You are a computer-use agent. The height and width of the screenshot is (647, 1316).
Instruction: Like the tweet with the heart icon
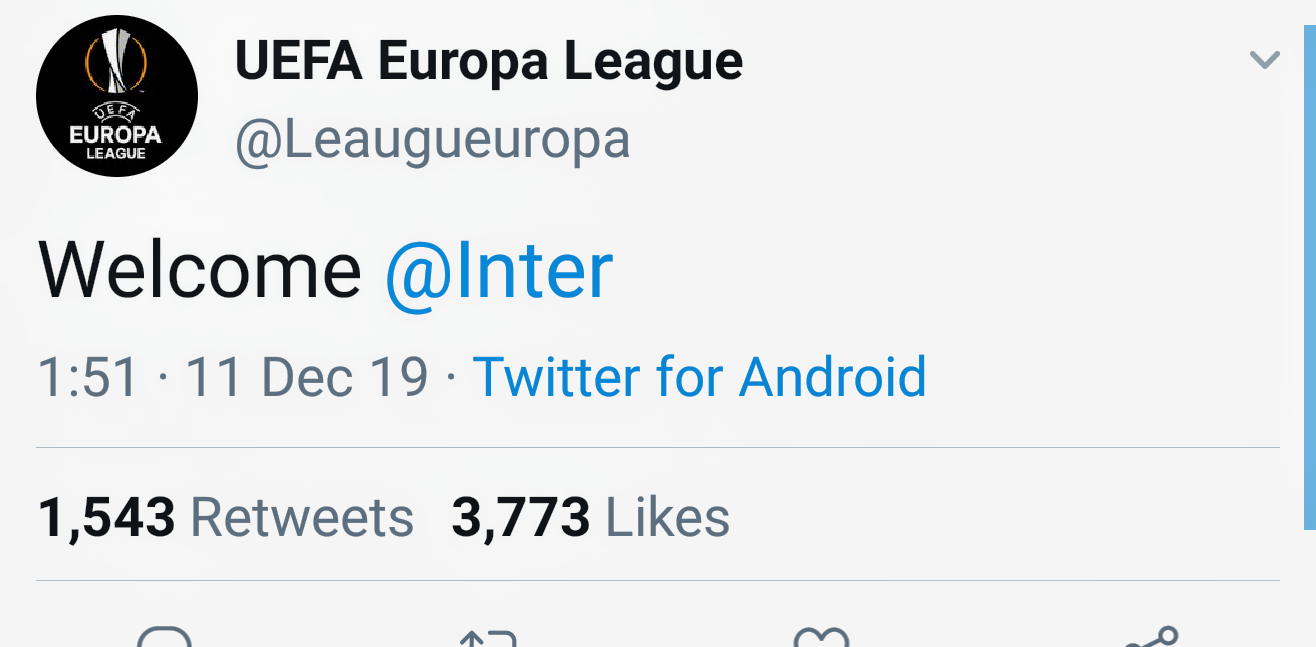click(820, 638)
